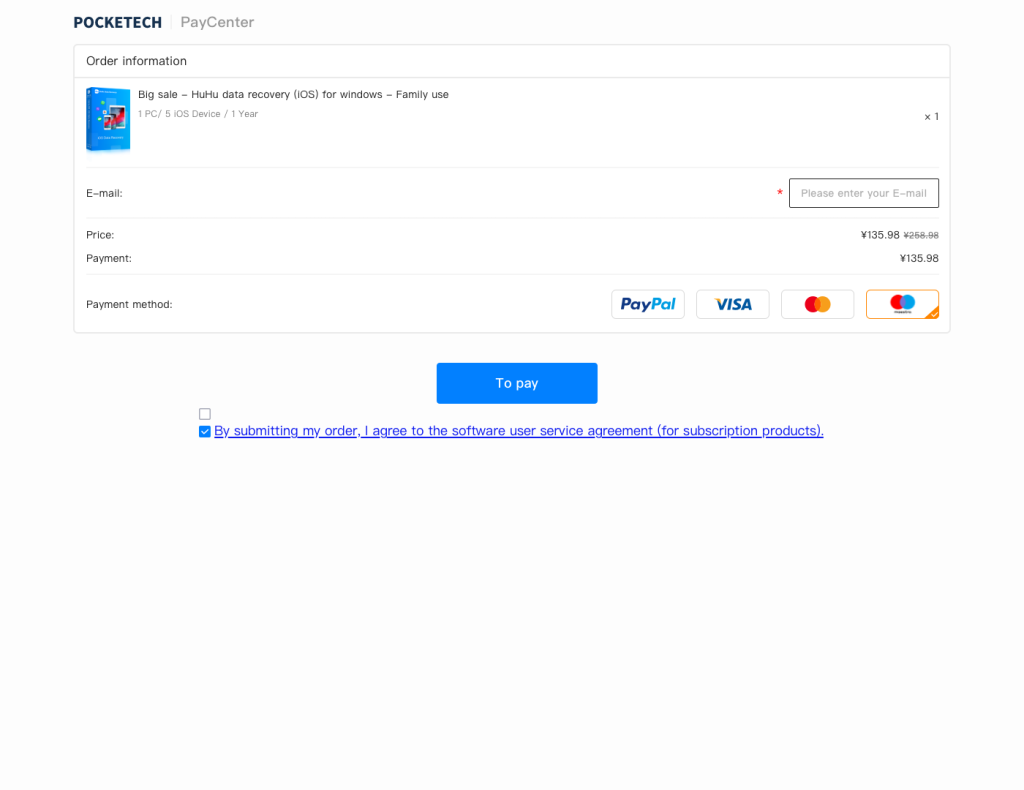Select PayPal as payment method

pyautogui.click(x=647, y=304)
